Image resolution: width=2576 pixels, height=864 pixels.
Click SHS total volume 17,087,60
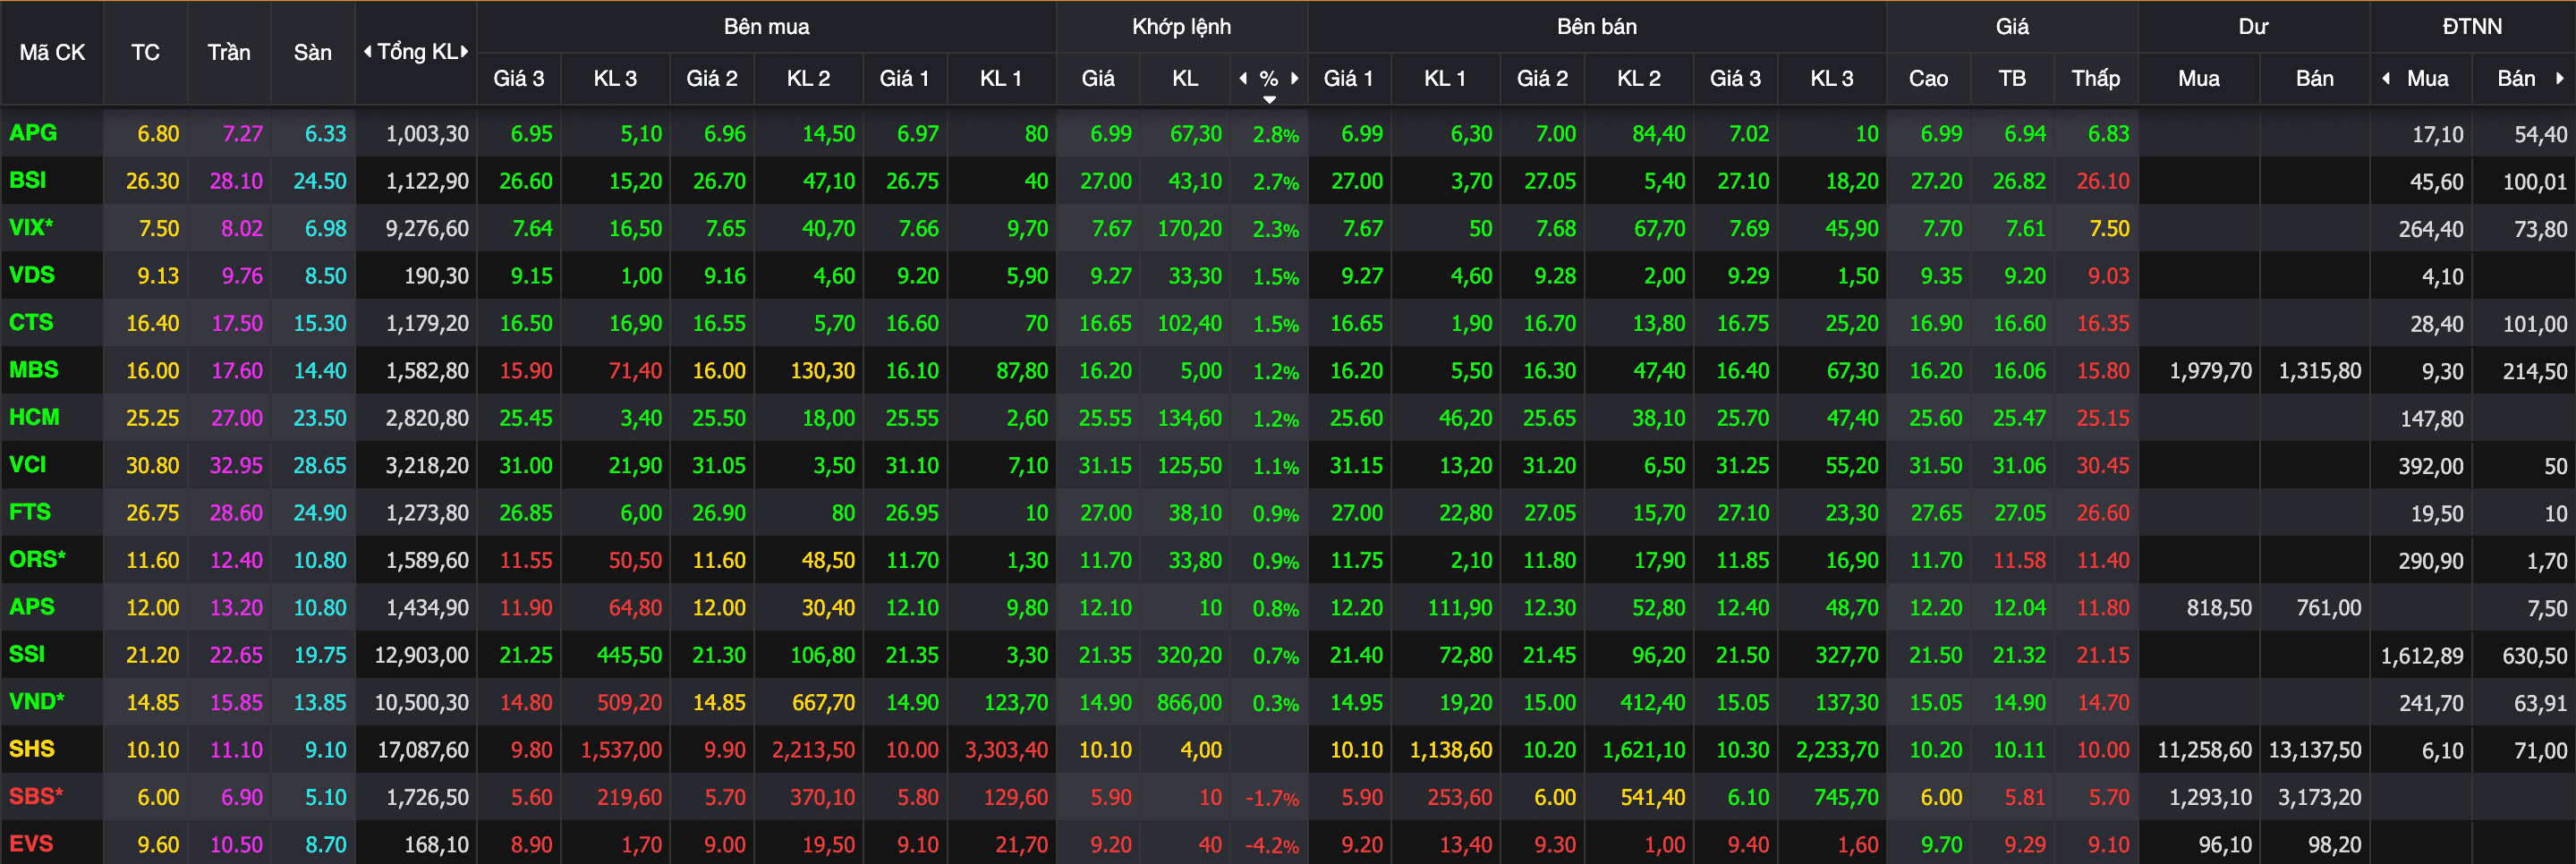(x=422, y=750)
